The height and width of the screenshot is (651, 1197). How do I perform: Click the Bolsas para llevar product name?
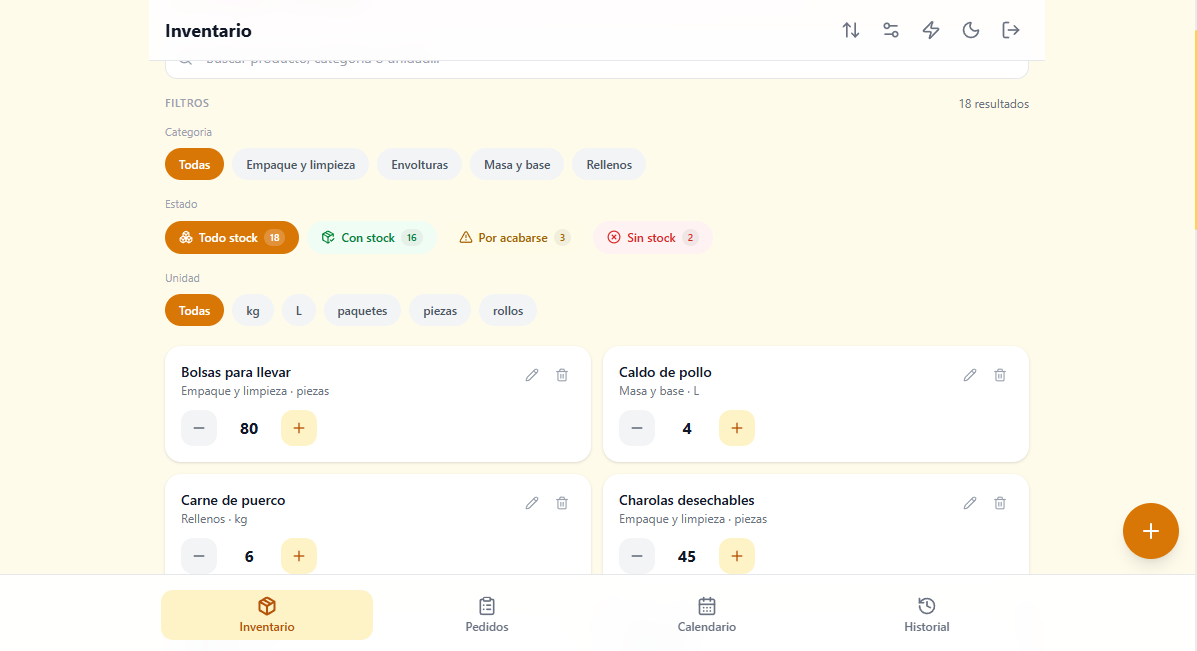(x=236, y=372)
